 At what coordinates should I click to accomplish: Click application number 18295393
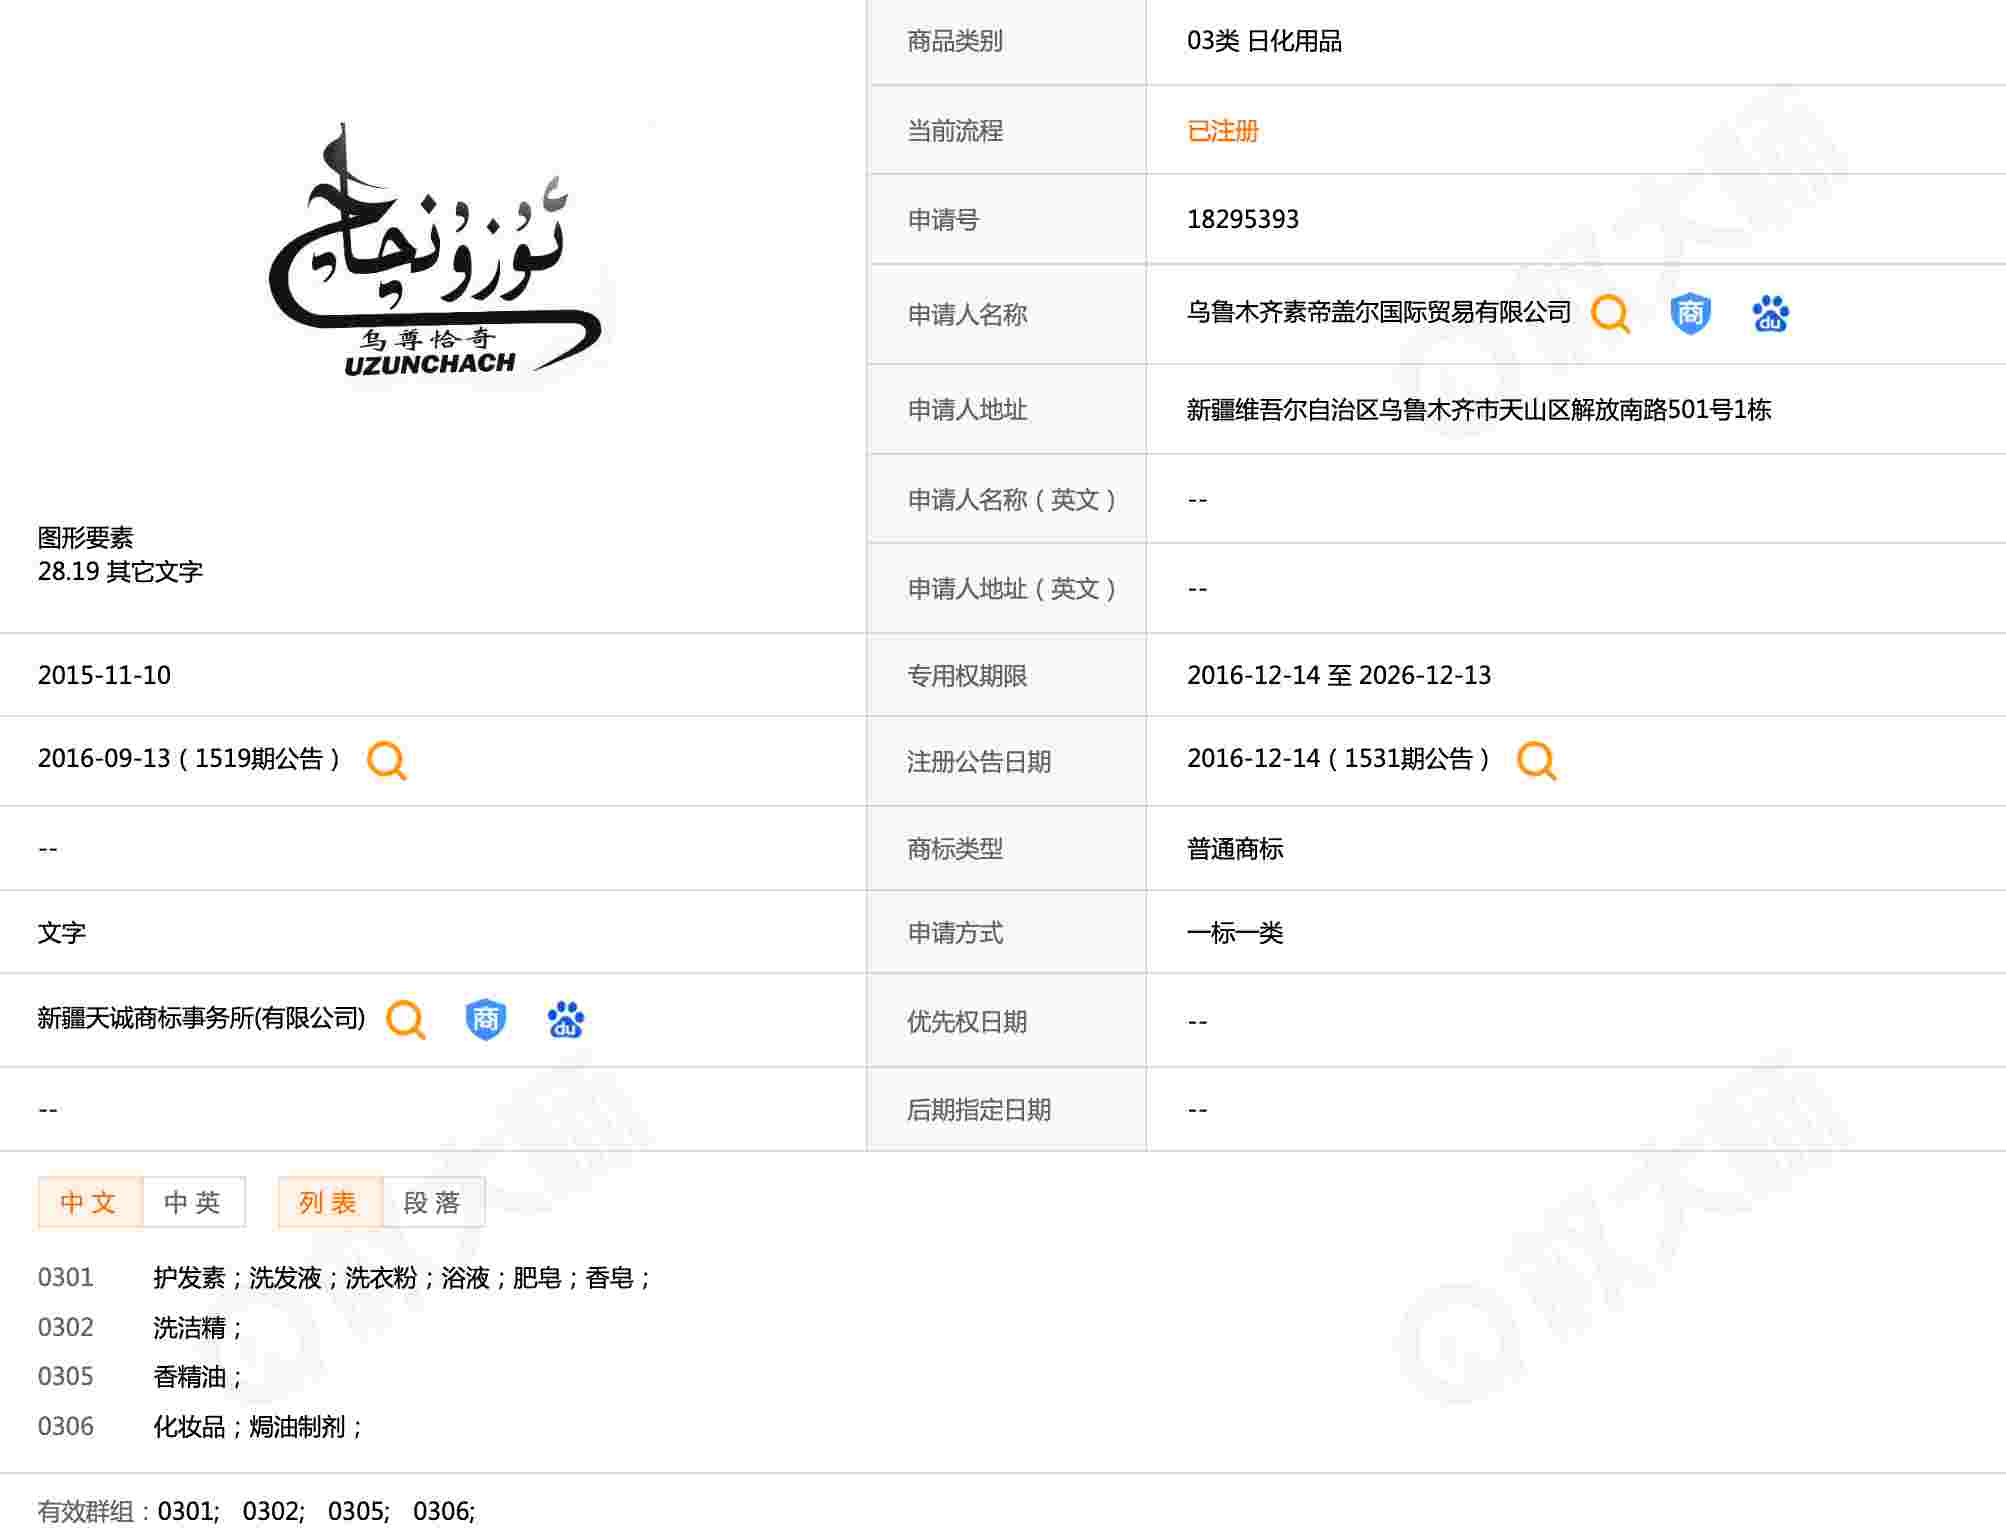(1242, 219)
